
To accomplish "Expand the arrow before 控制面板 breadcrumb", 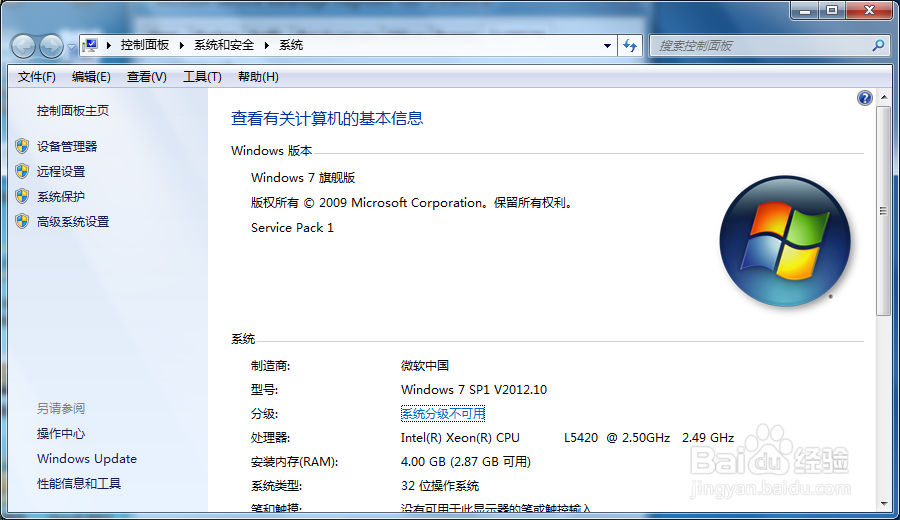I will pyautogui.click(x=108, y=45).
